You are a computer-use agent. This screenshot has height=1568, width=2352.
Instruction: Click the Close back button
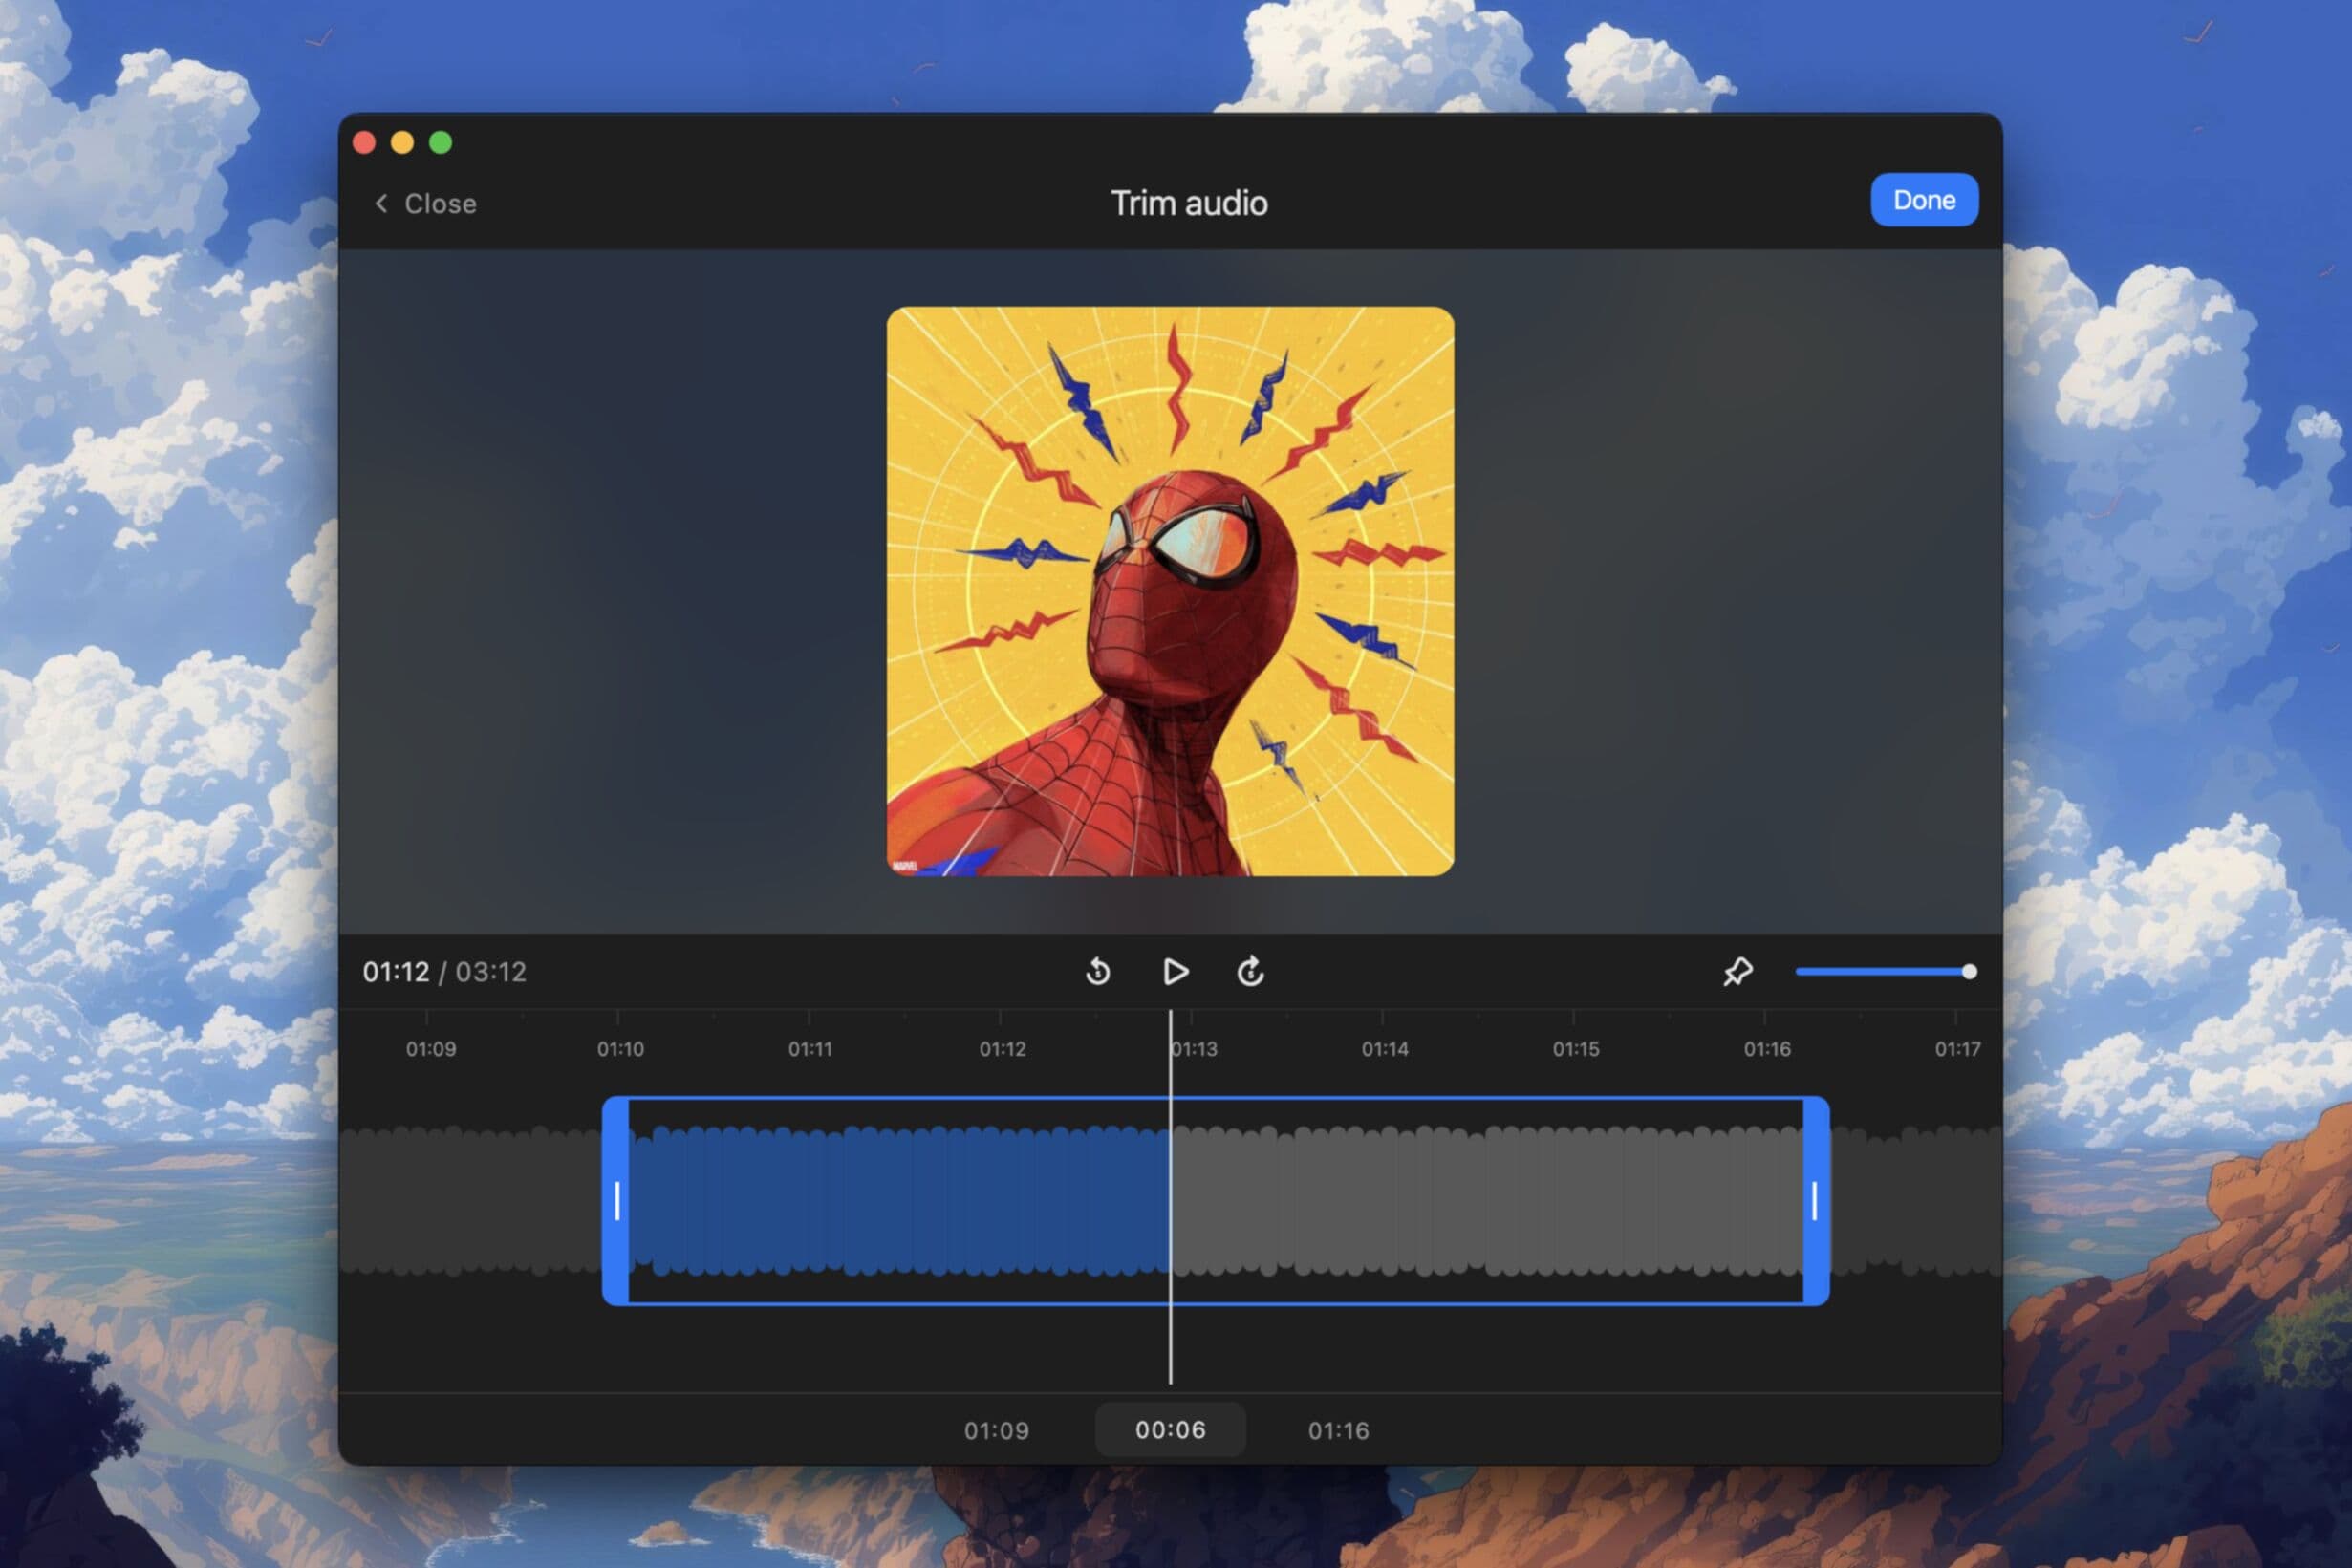point(425,204)
